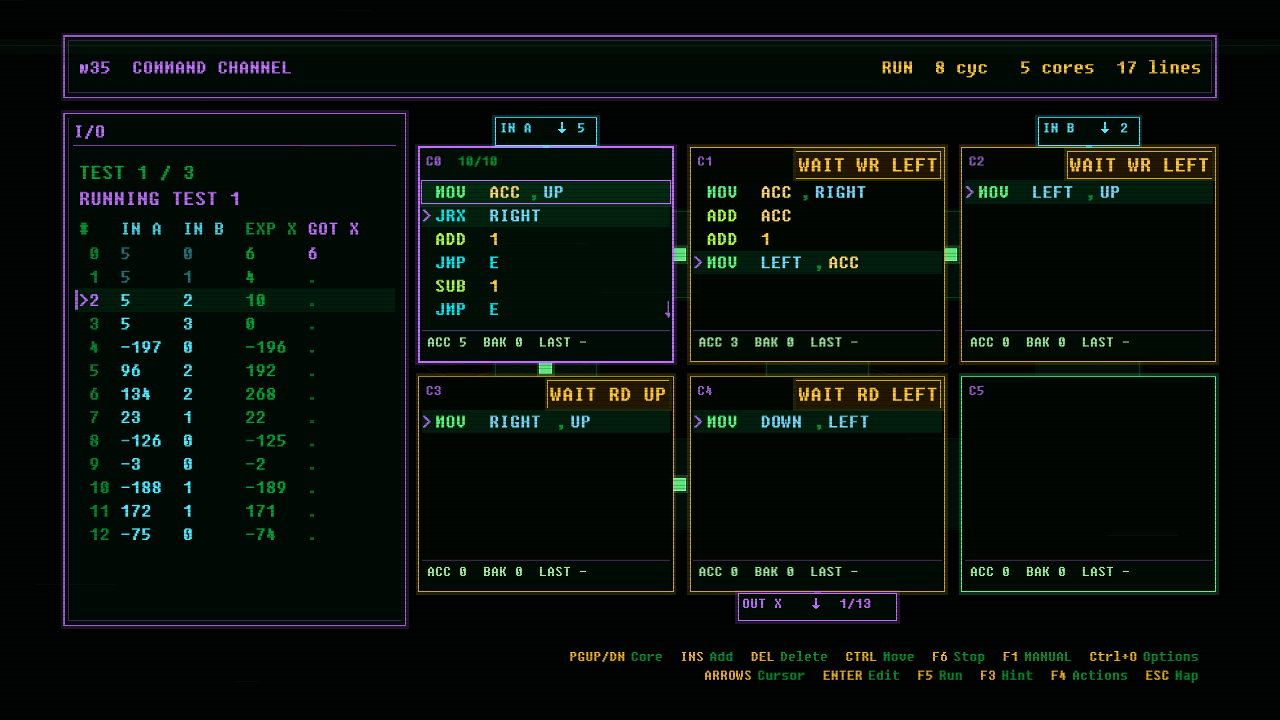
Task: Click the WAIT WR LEFT status on core C2
Action: [1139, 165]
